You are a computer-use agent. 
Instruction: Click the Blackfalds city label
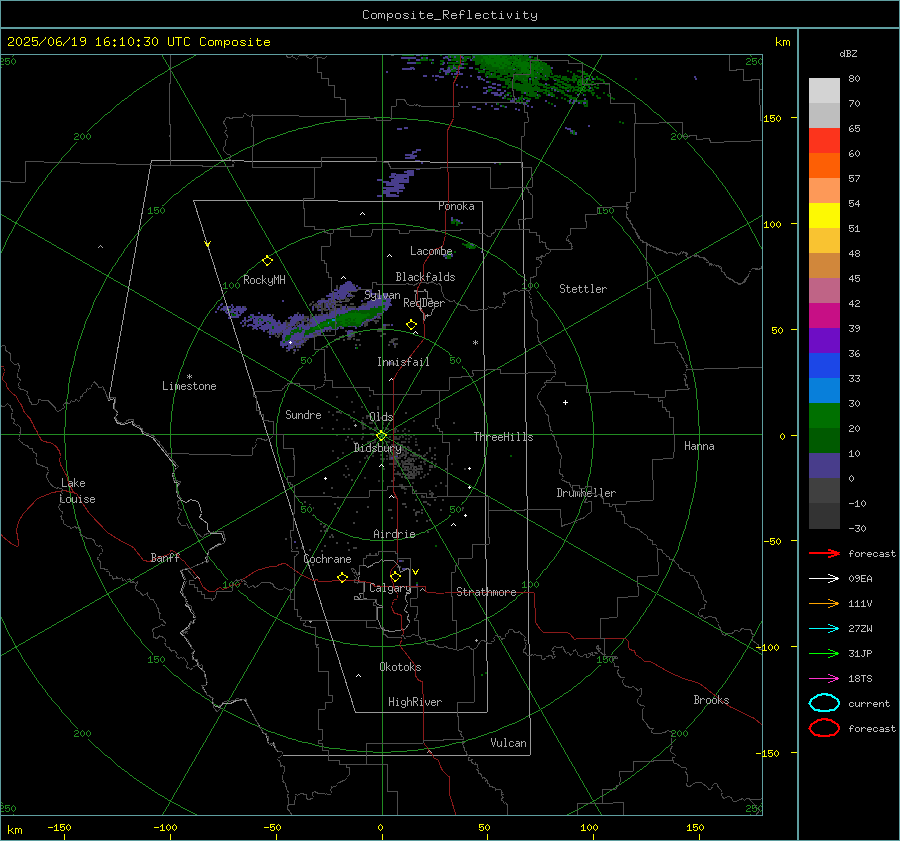click(x=425, y=277)
